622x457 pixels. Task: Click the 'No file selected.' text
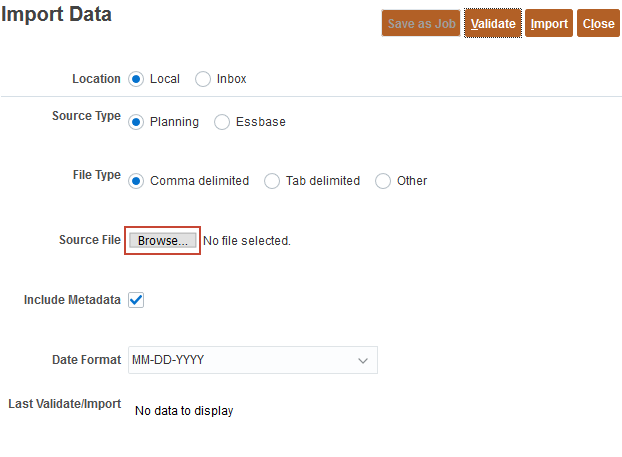(247, 241)
